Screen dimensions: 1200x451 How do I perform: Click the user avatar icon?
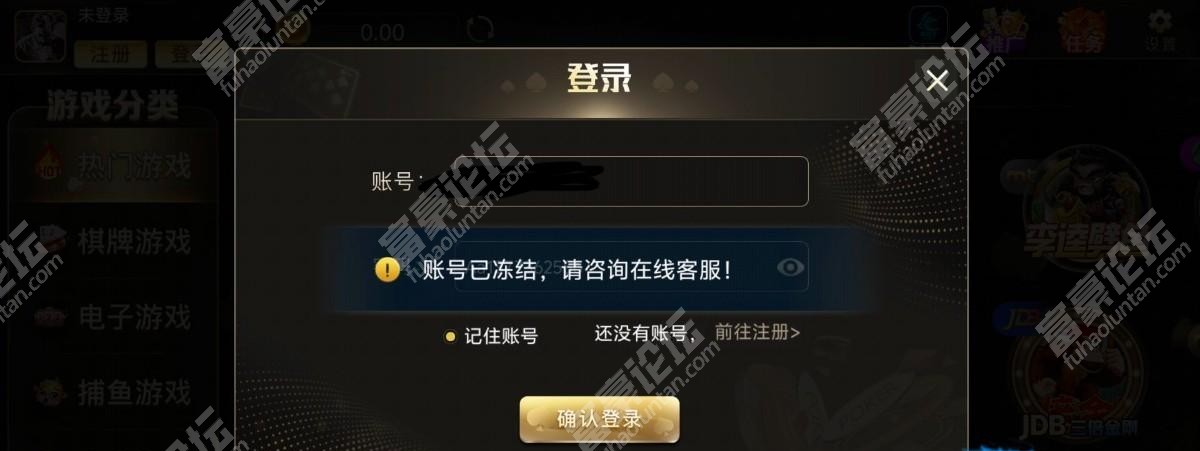coord(40,37)
